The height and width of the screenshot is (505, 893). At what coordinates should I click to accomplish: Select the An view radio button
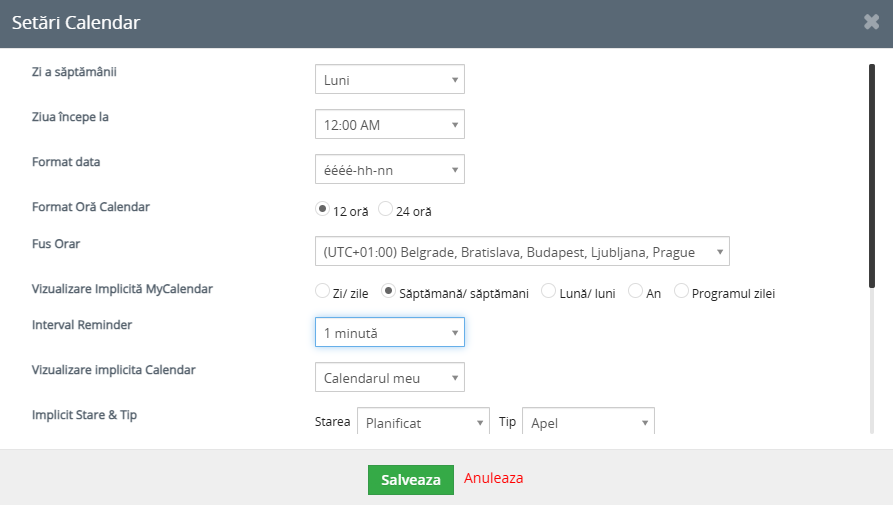point(635,291)
